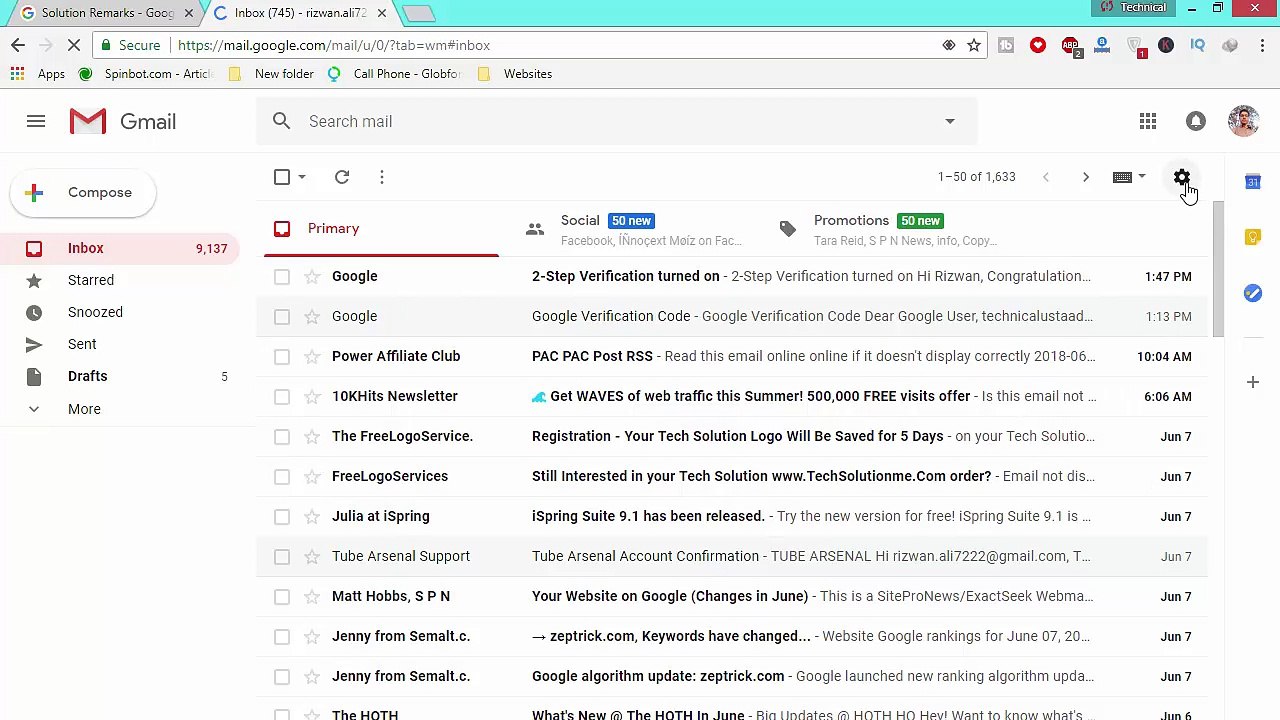Open the Snoozed folder
This screenshot has height=720, width=1280.
coord(120,312)
